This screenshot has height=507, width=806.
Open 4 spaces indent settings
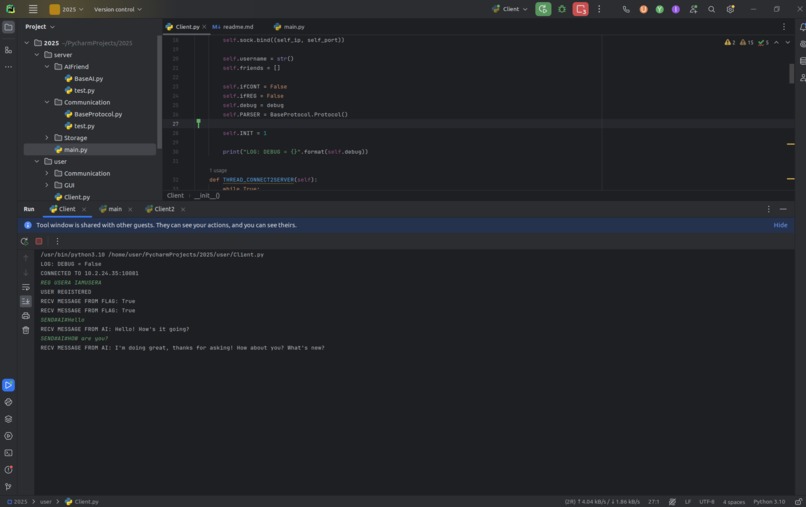coord(734,502)
